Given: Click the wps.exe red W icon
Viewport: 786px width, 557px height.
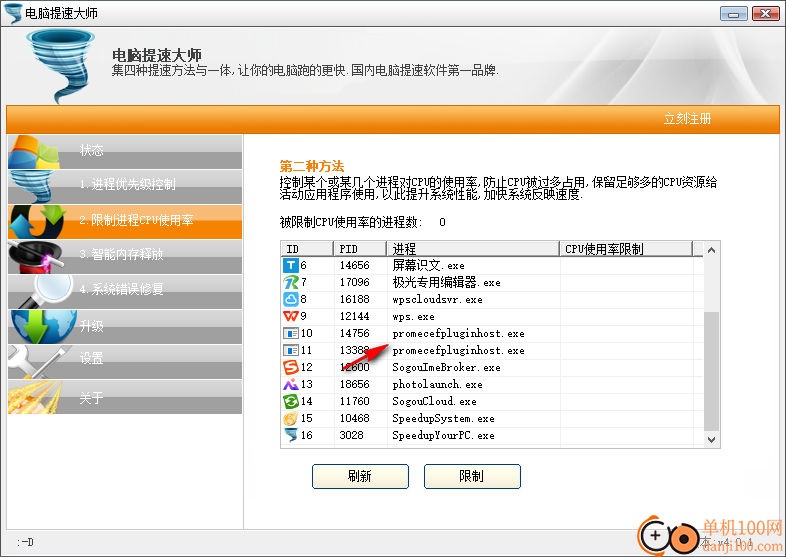Looking at the screenshot, I should 291,316.
